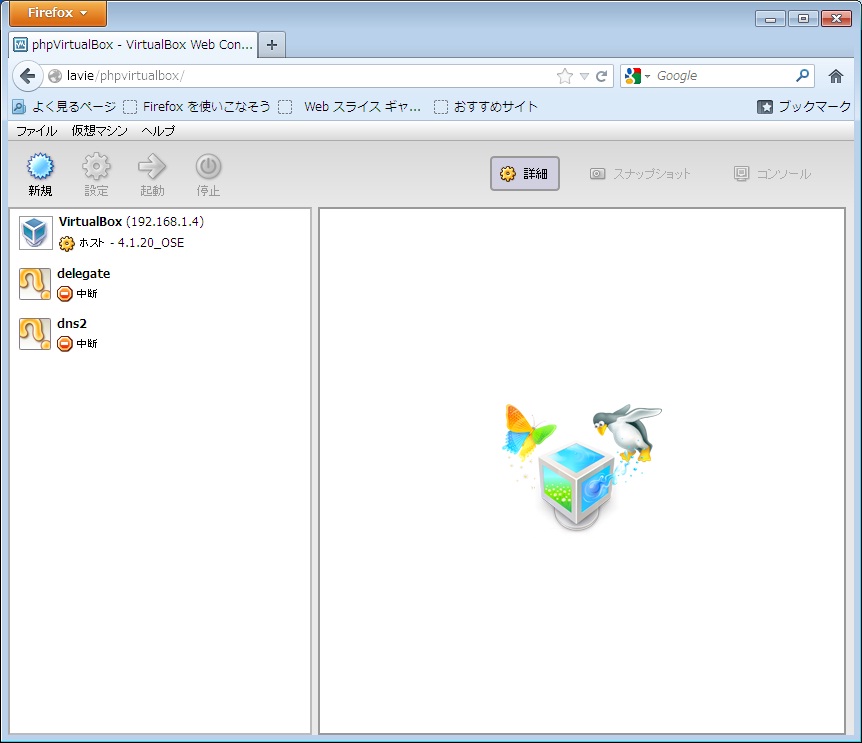Reload the page with the refresh icon
Viewport: 862px width, 743px height.
coord(601,76)
